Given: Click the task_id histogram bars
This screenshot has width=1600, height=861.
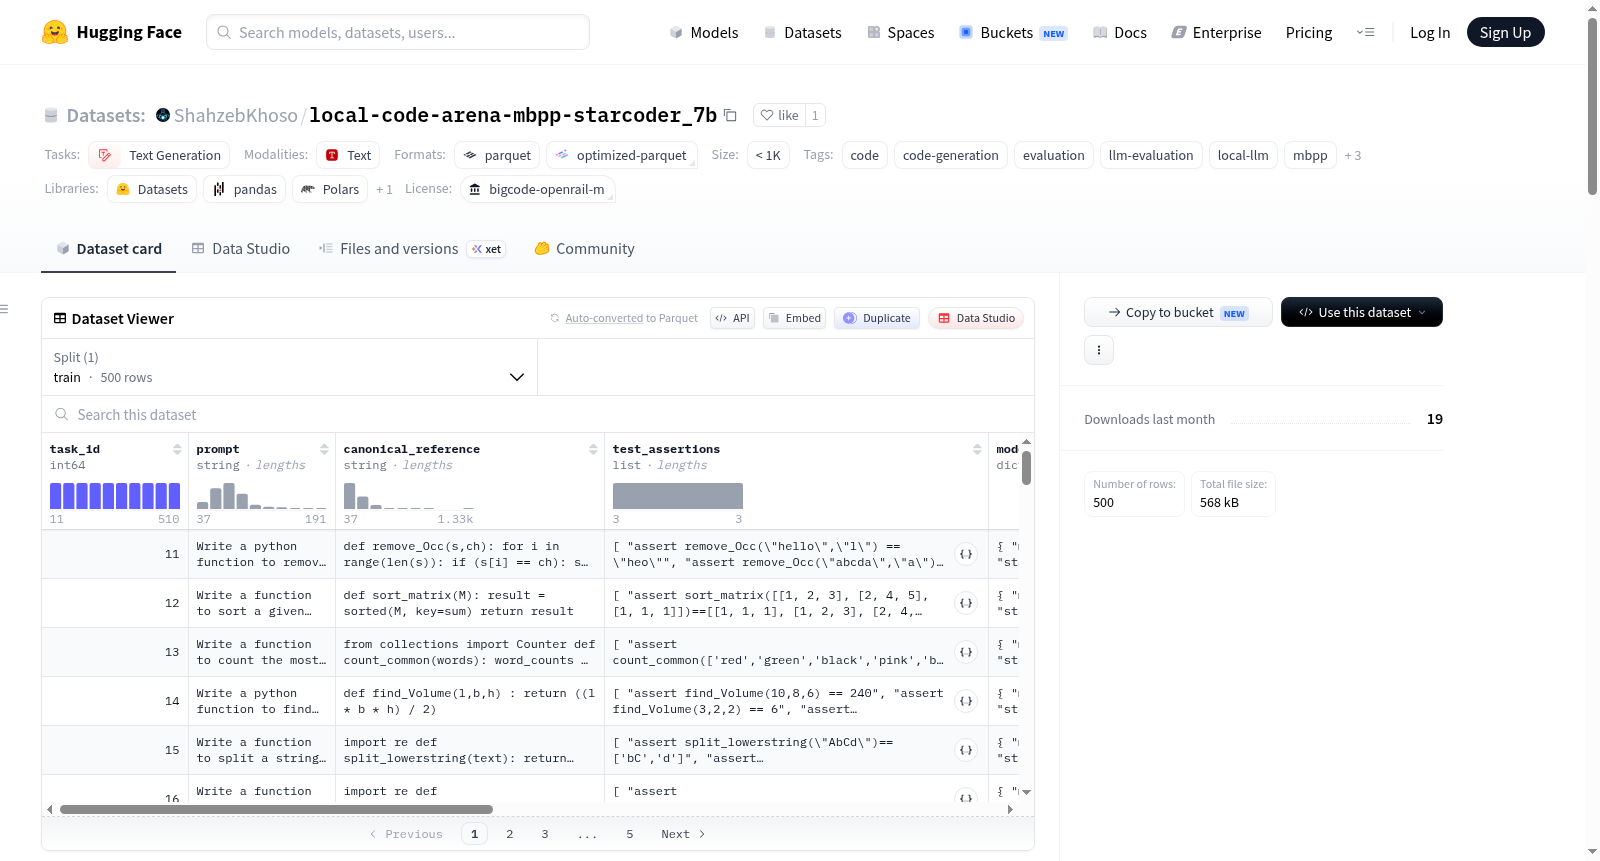Looking at the screenshot, I should 115,496.
